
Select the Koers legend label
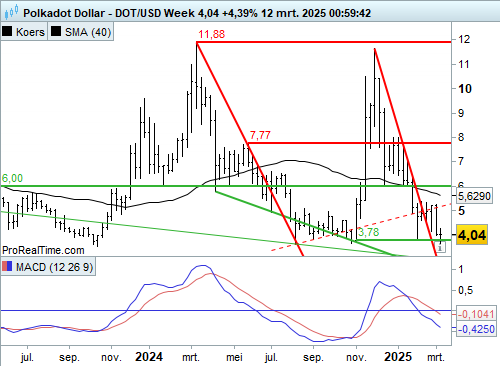point(30,32)
